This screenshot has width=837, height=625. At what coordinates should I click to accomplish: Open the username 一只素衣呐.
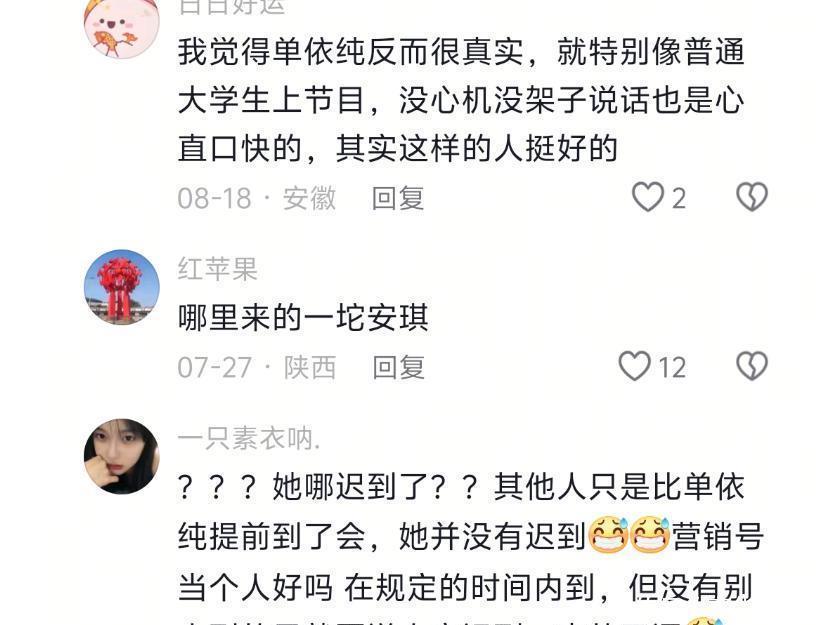click(x=249, y=439)
